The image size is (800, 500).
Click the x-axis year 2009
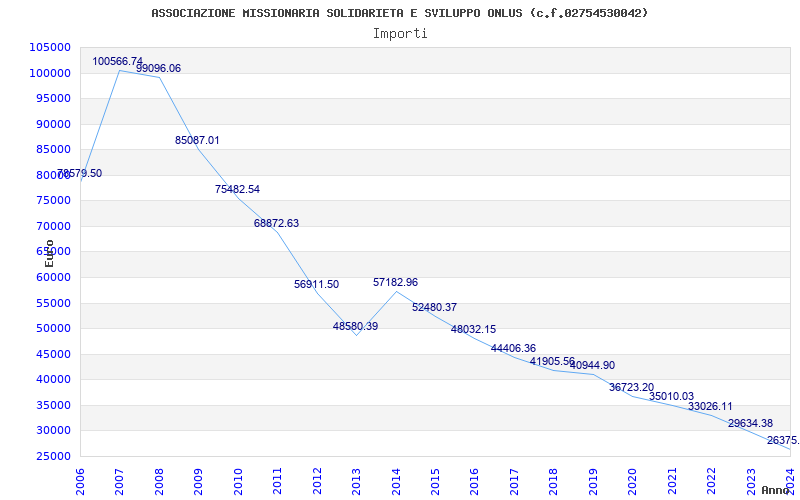click(198, 481)
